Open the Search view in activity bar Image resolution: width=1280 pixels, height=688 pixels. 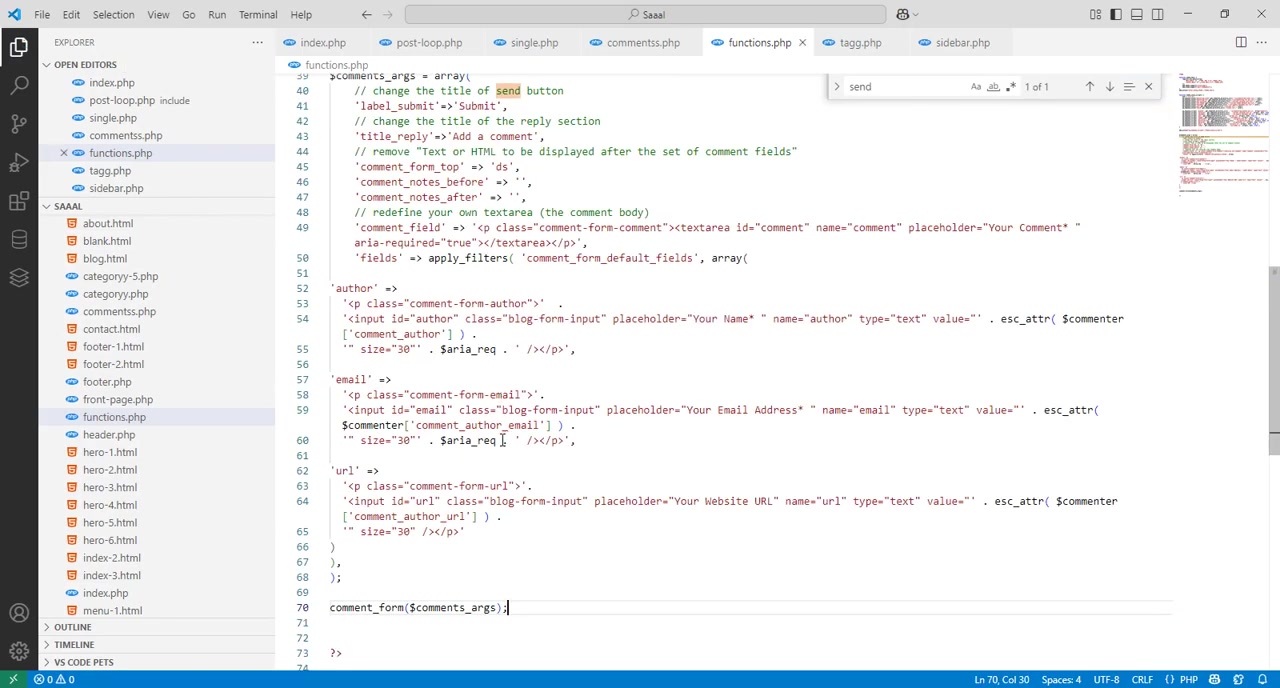point(19,85)
